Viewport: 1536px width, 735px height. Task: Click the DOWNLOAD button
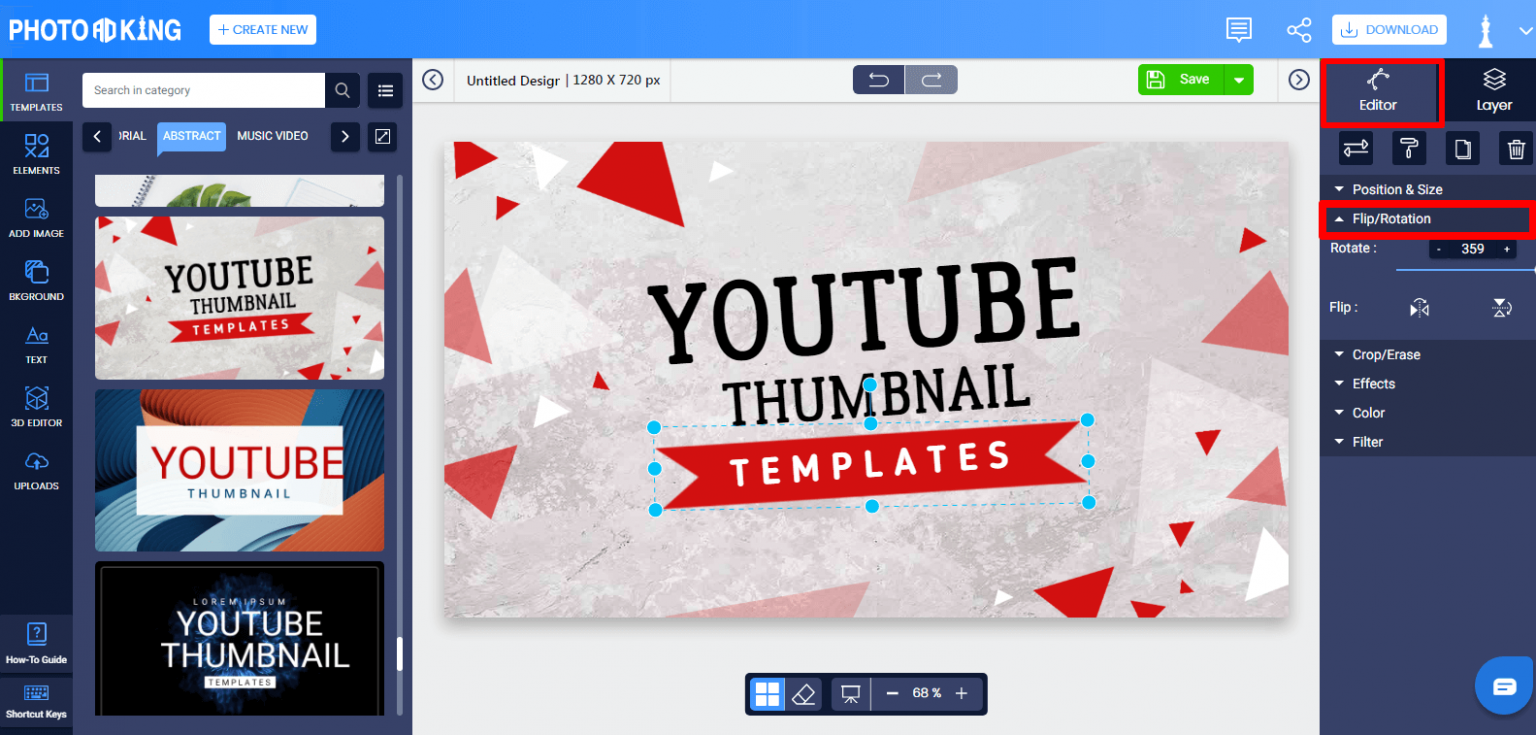(1389, 29)
